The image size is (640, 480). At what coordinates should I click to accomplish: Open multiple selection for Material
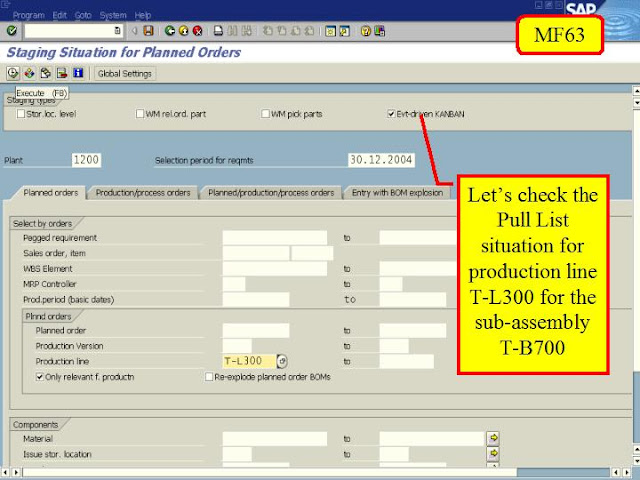click(x=493, y=438)
